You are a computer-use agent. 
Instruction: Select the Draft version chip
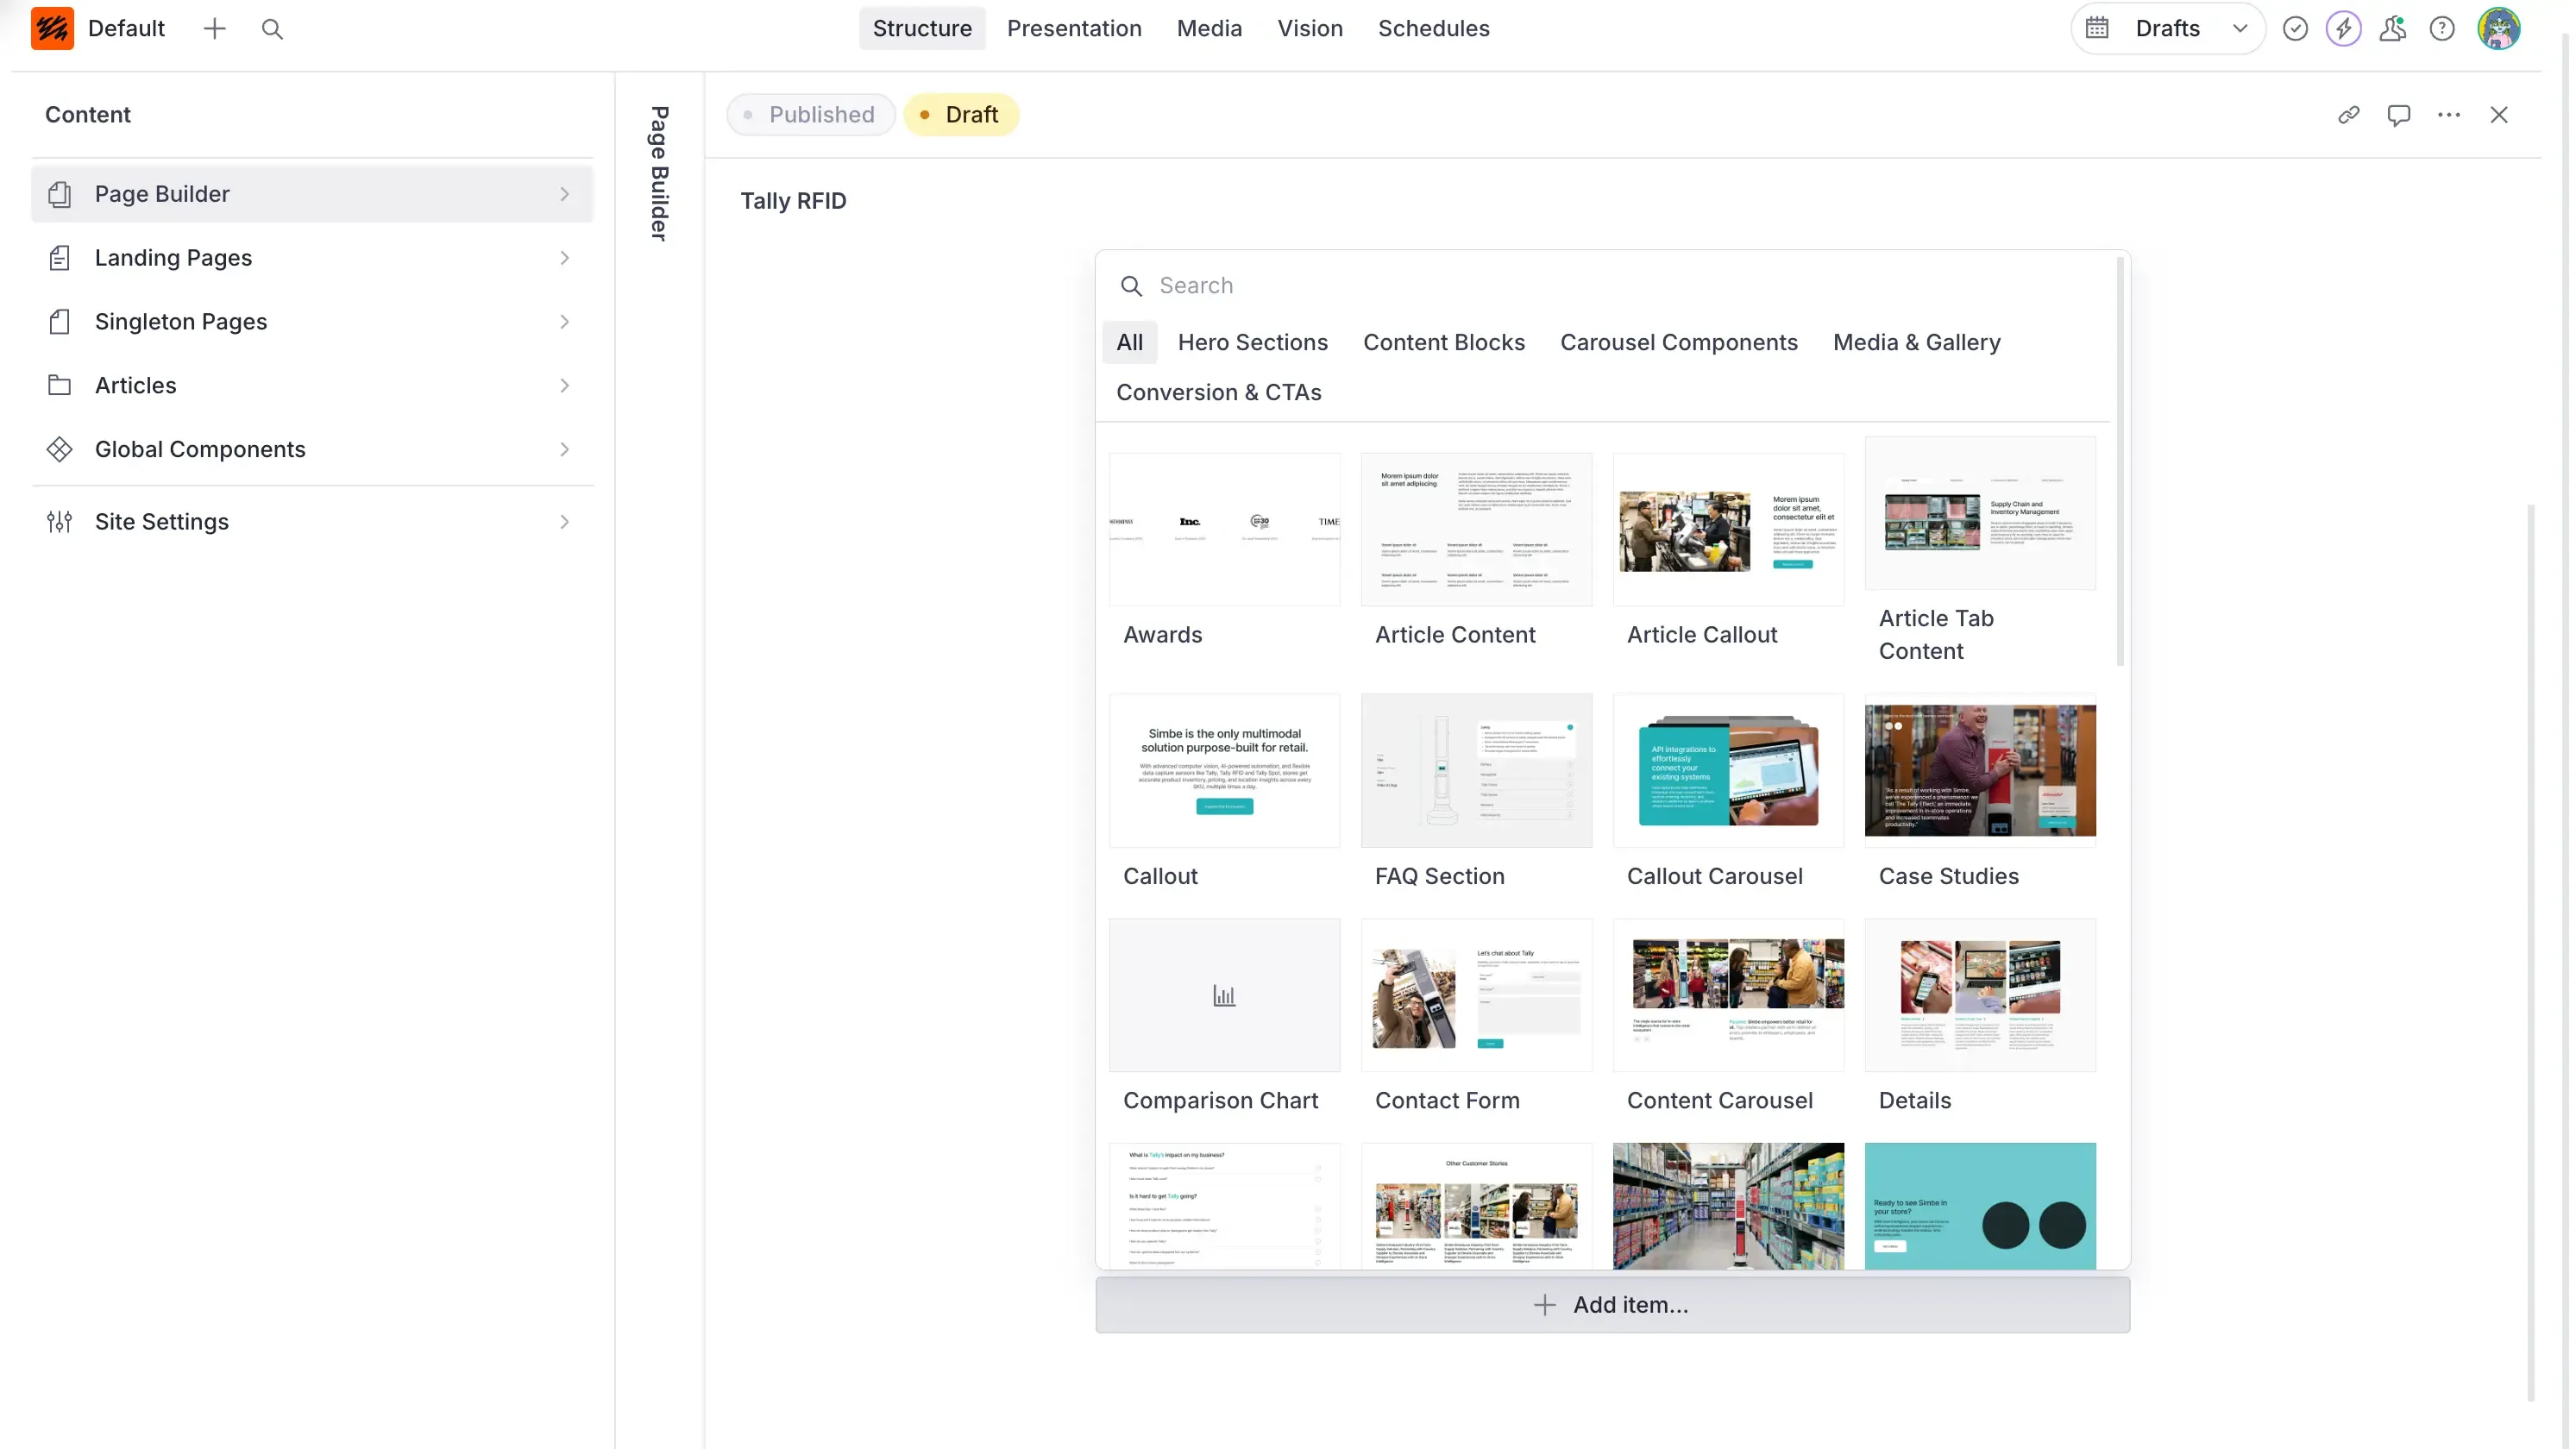tap(960, 115)
